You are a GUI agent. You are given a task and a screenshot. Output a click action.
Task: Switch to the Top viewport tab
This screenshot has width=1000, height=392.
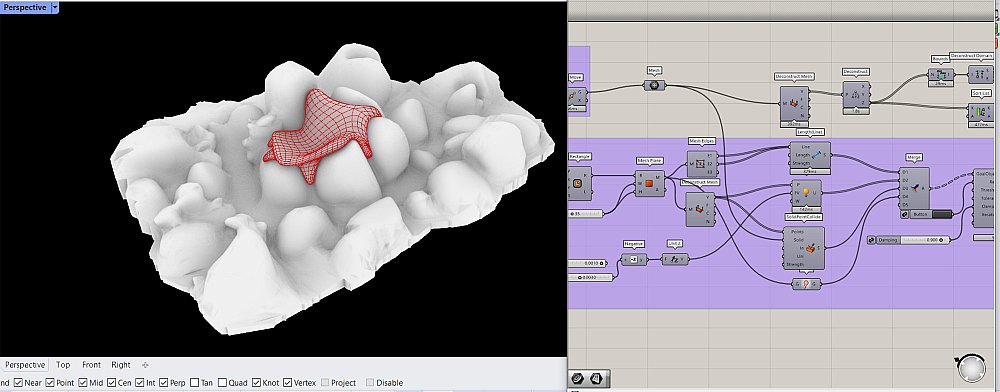[63, 365]
